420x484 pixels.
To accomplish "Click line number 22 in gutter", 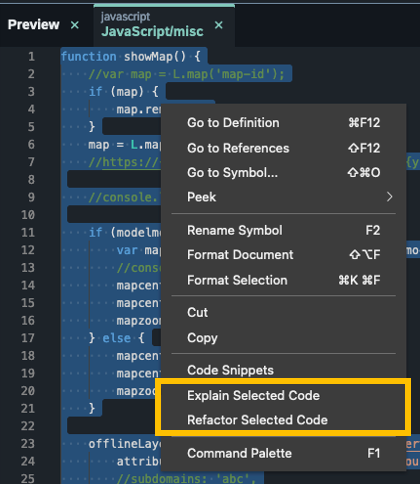I will pyautogui.click(x=28, y=426).
